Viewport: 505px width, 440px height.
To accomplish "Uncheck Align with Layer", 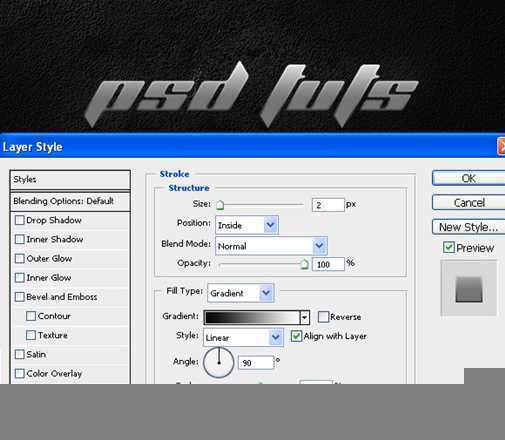I will (x=296, y=336).
